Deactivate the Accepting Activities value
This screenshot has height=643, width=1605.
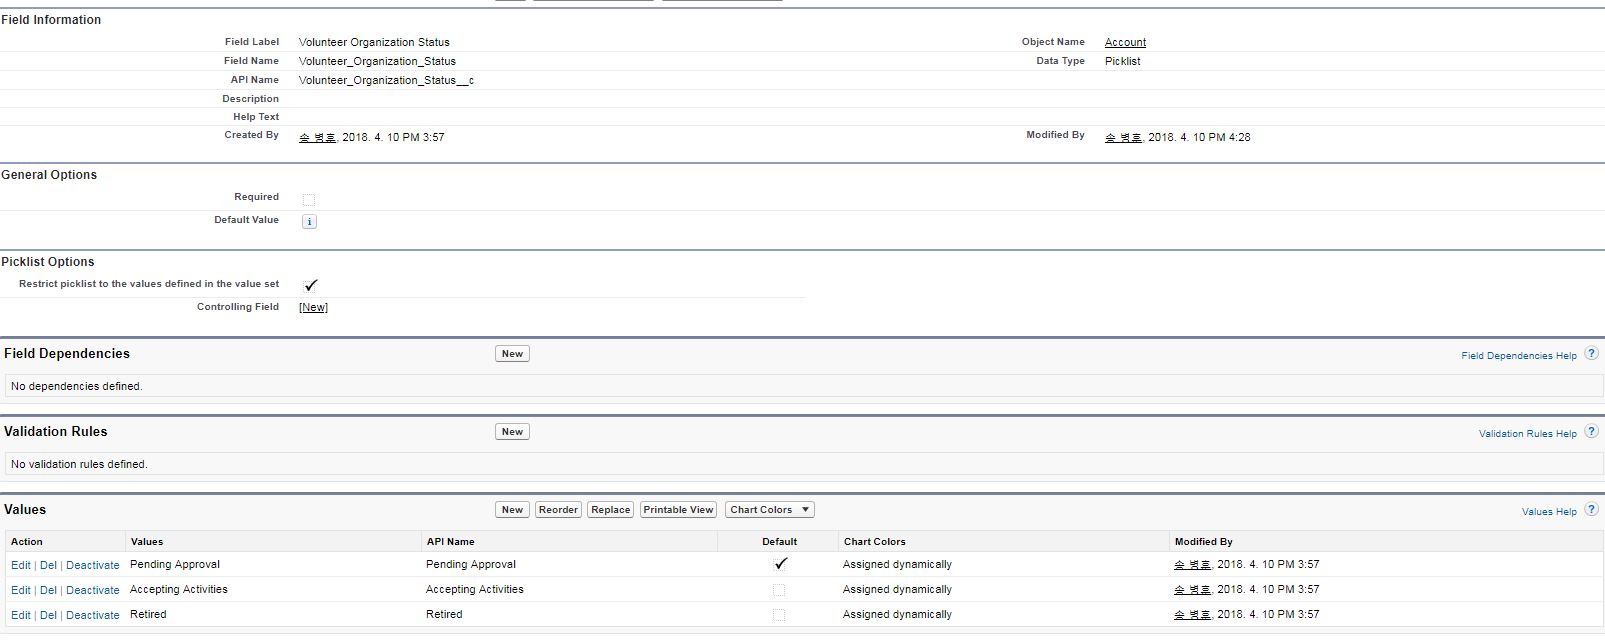(x=93, y=590)
